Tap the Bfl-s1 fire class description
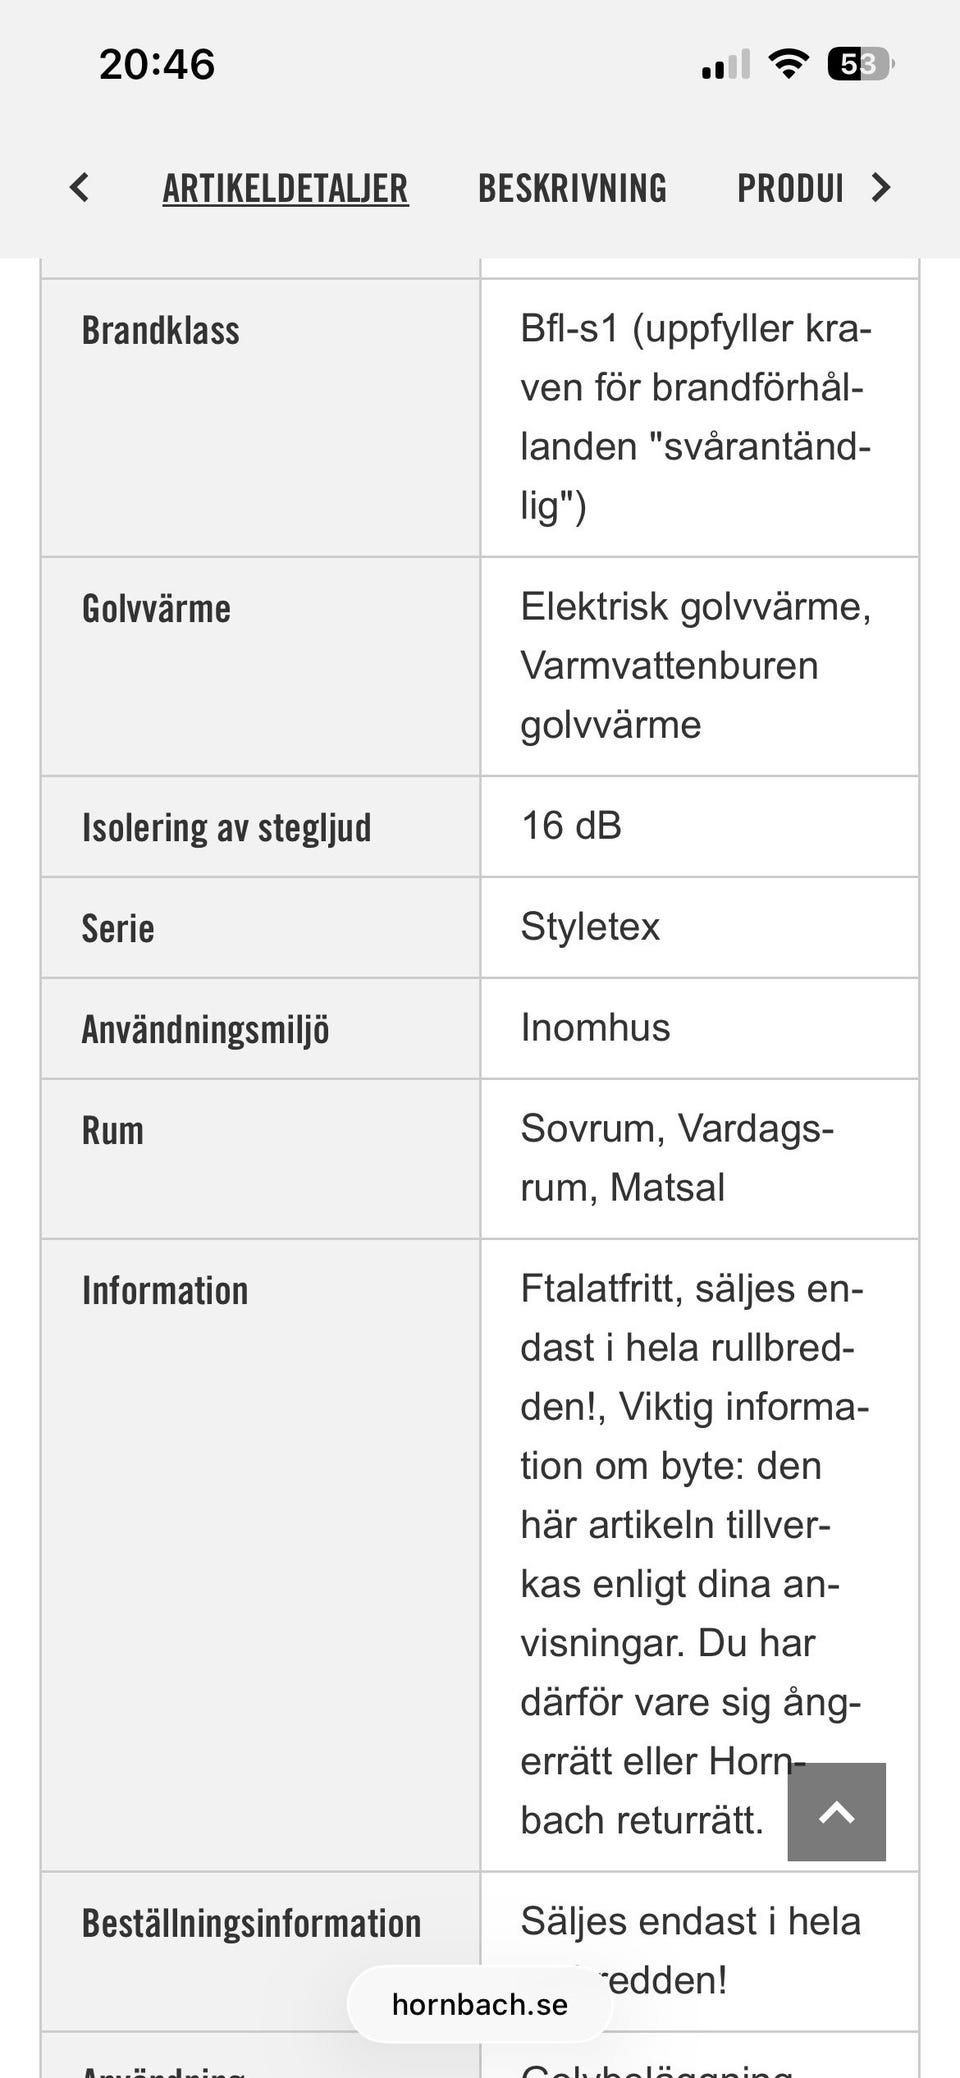This screenshot has width=960, height=2078. pyautogui.click(x=695, y=416)
